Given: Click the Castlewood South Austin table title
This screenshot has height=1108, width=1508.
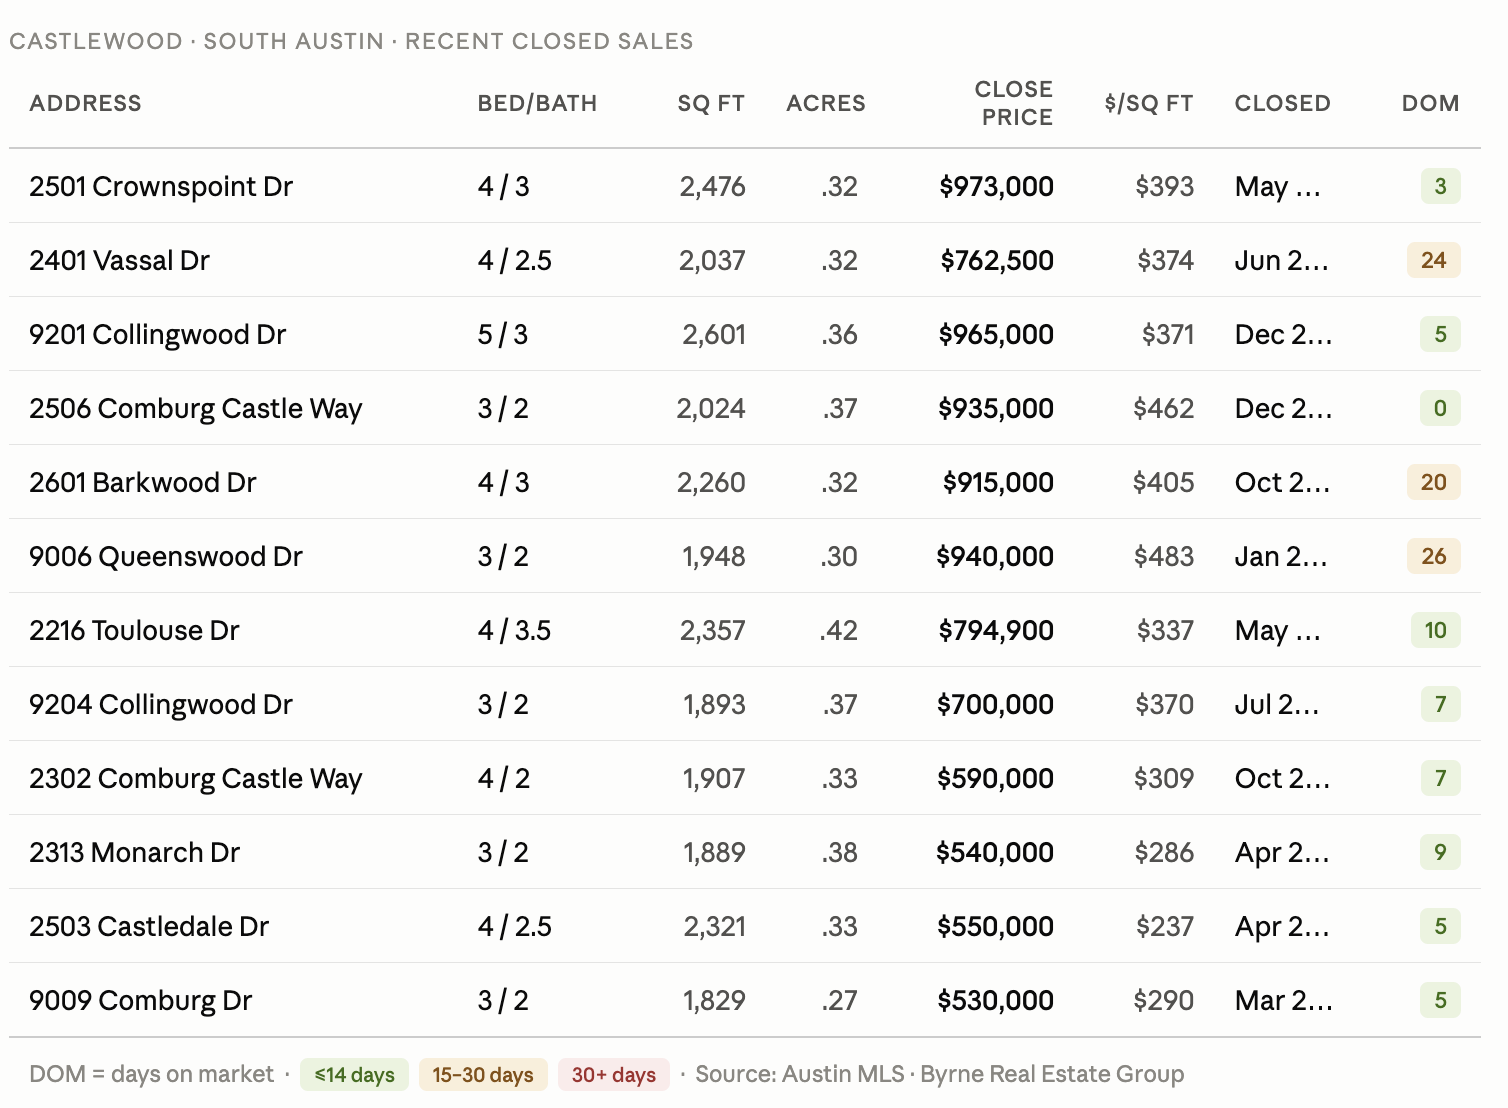Looking at the screenshot, I should click(x=351, y=41).
